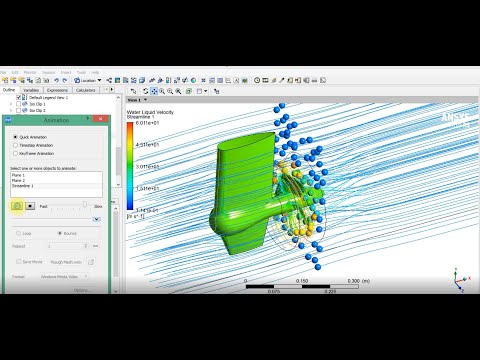The image size is (480, 360).
Task: Expand the Iso Clip 1 tree node
Action: (11, 104)
